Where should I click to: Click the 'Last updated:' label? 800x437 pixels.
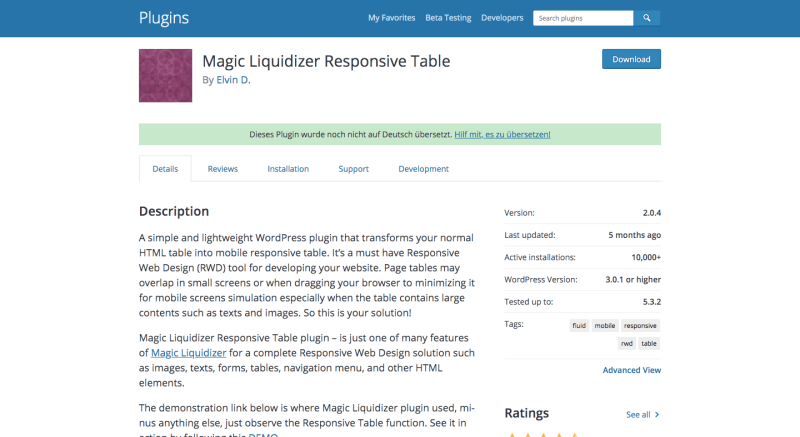point(530,235)
